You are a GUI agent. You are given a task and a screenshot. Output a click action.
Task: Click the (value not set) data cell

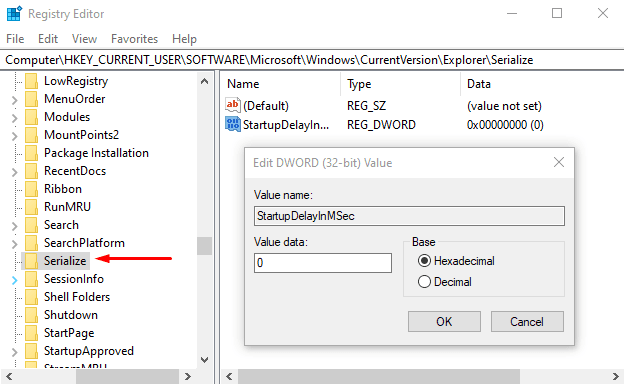tap(504, 106)
